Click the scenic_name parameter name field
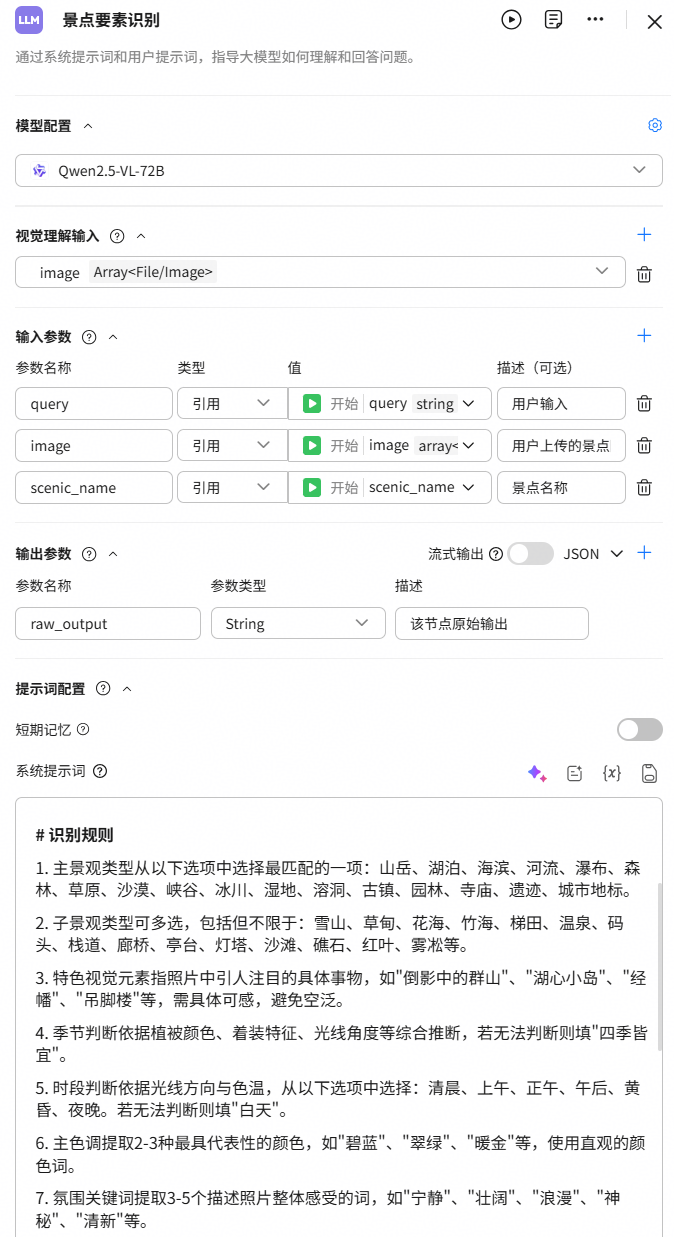The width and height of the screenshot is (674, 1237). 94,488
